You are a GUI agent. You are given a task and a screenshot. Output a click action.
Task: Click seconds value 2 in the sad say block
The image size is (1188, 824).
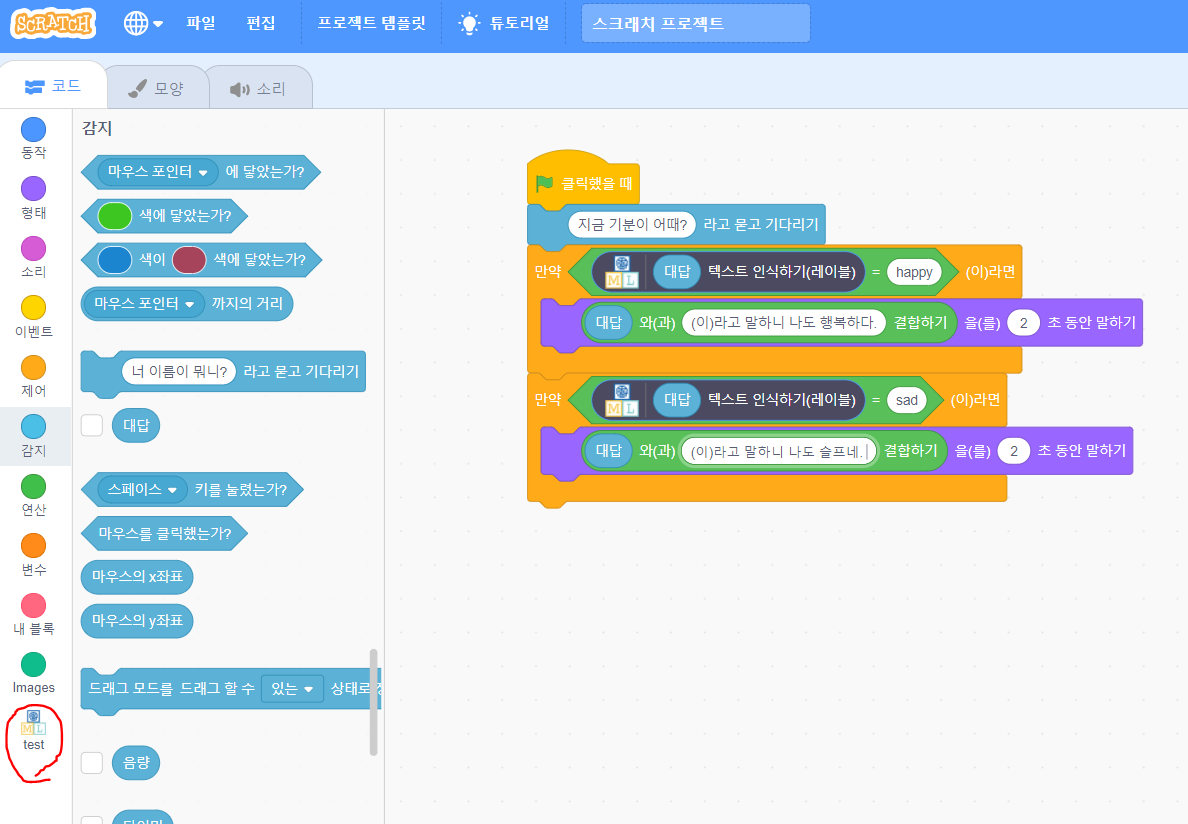[x=1013, y=452]
